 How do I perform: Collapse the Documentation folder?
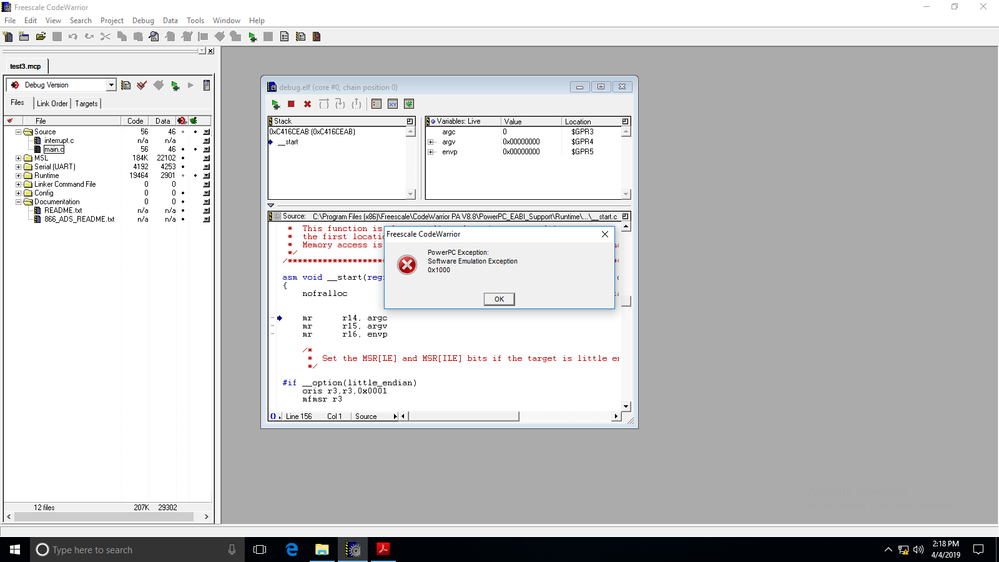pos(18,201)
